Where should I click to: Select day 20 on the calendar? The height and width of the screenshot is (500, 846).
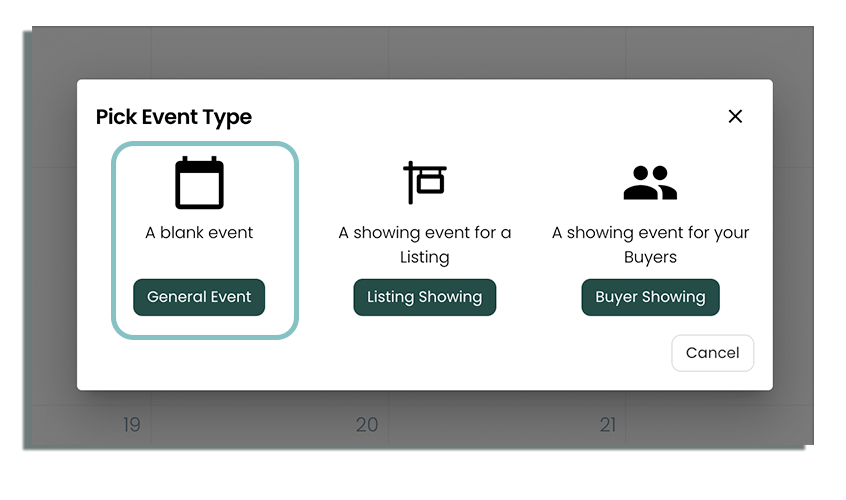pos(367,425)
